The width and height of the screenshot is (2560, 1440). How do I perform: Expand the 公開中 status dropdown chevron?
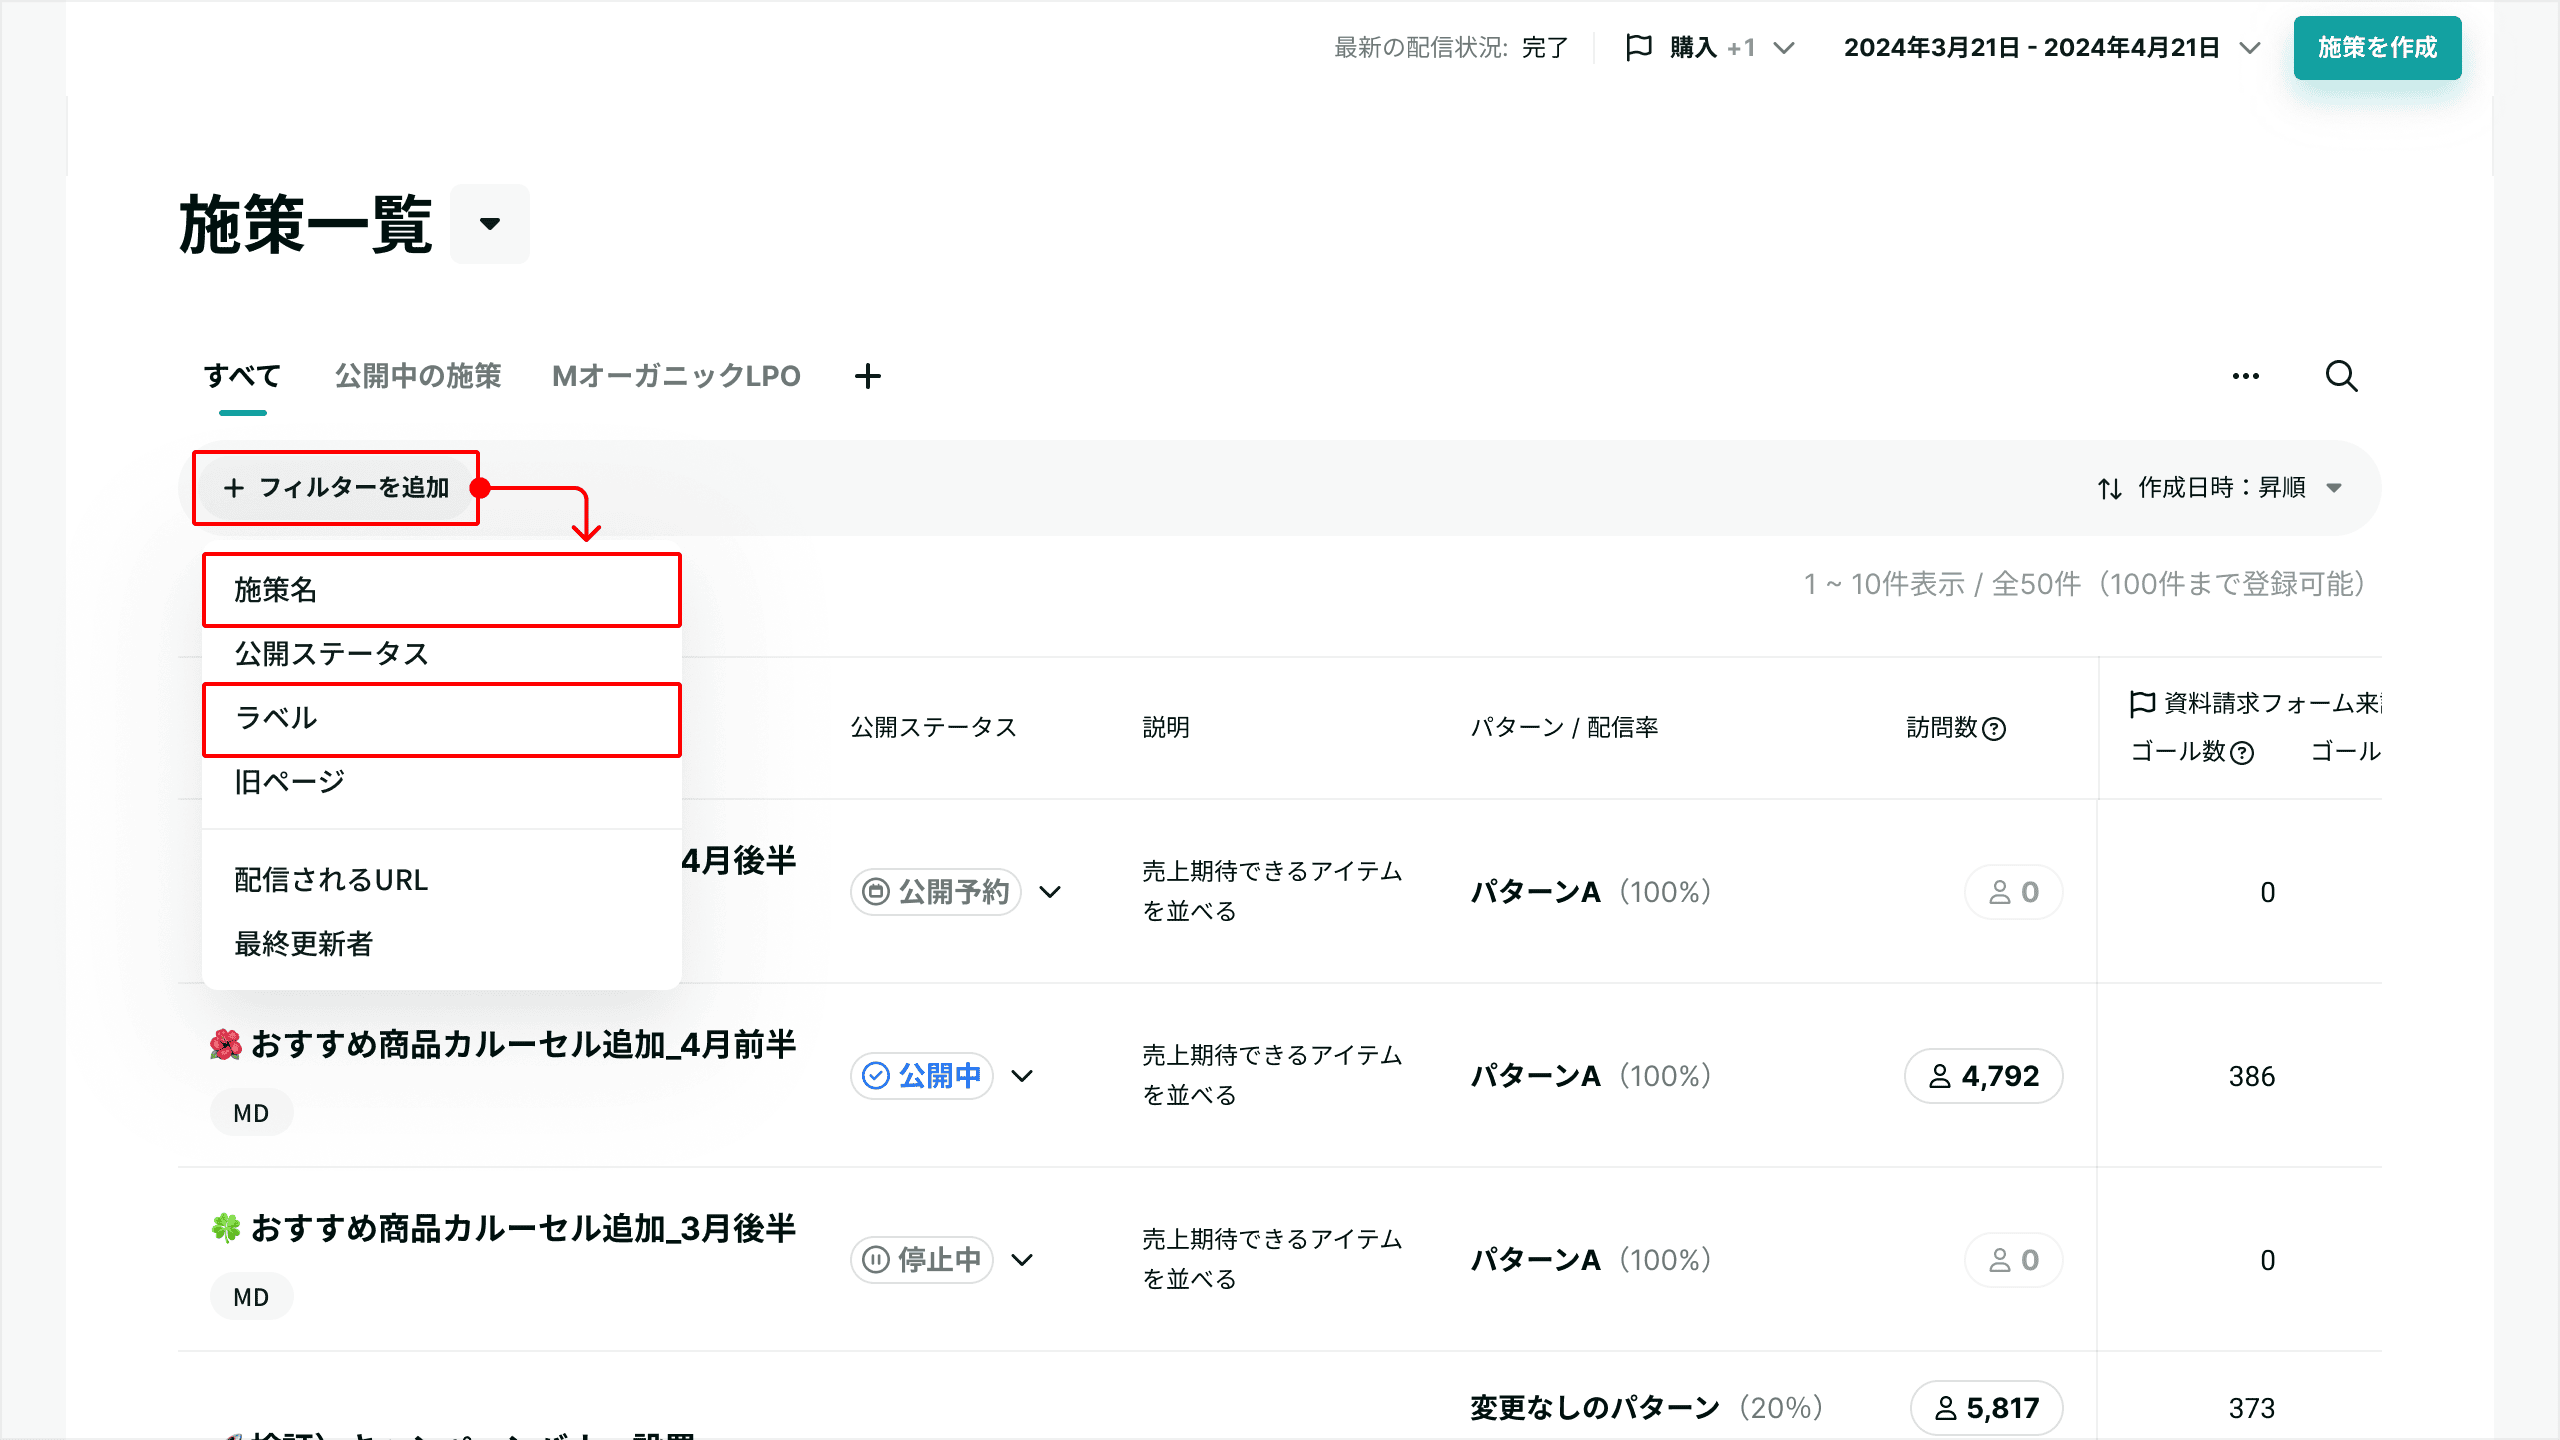click(x=1022, y=1076)
